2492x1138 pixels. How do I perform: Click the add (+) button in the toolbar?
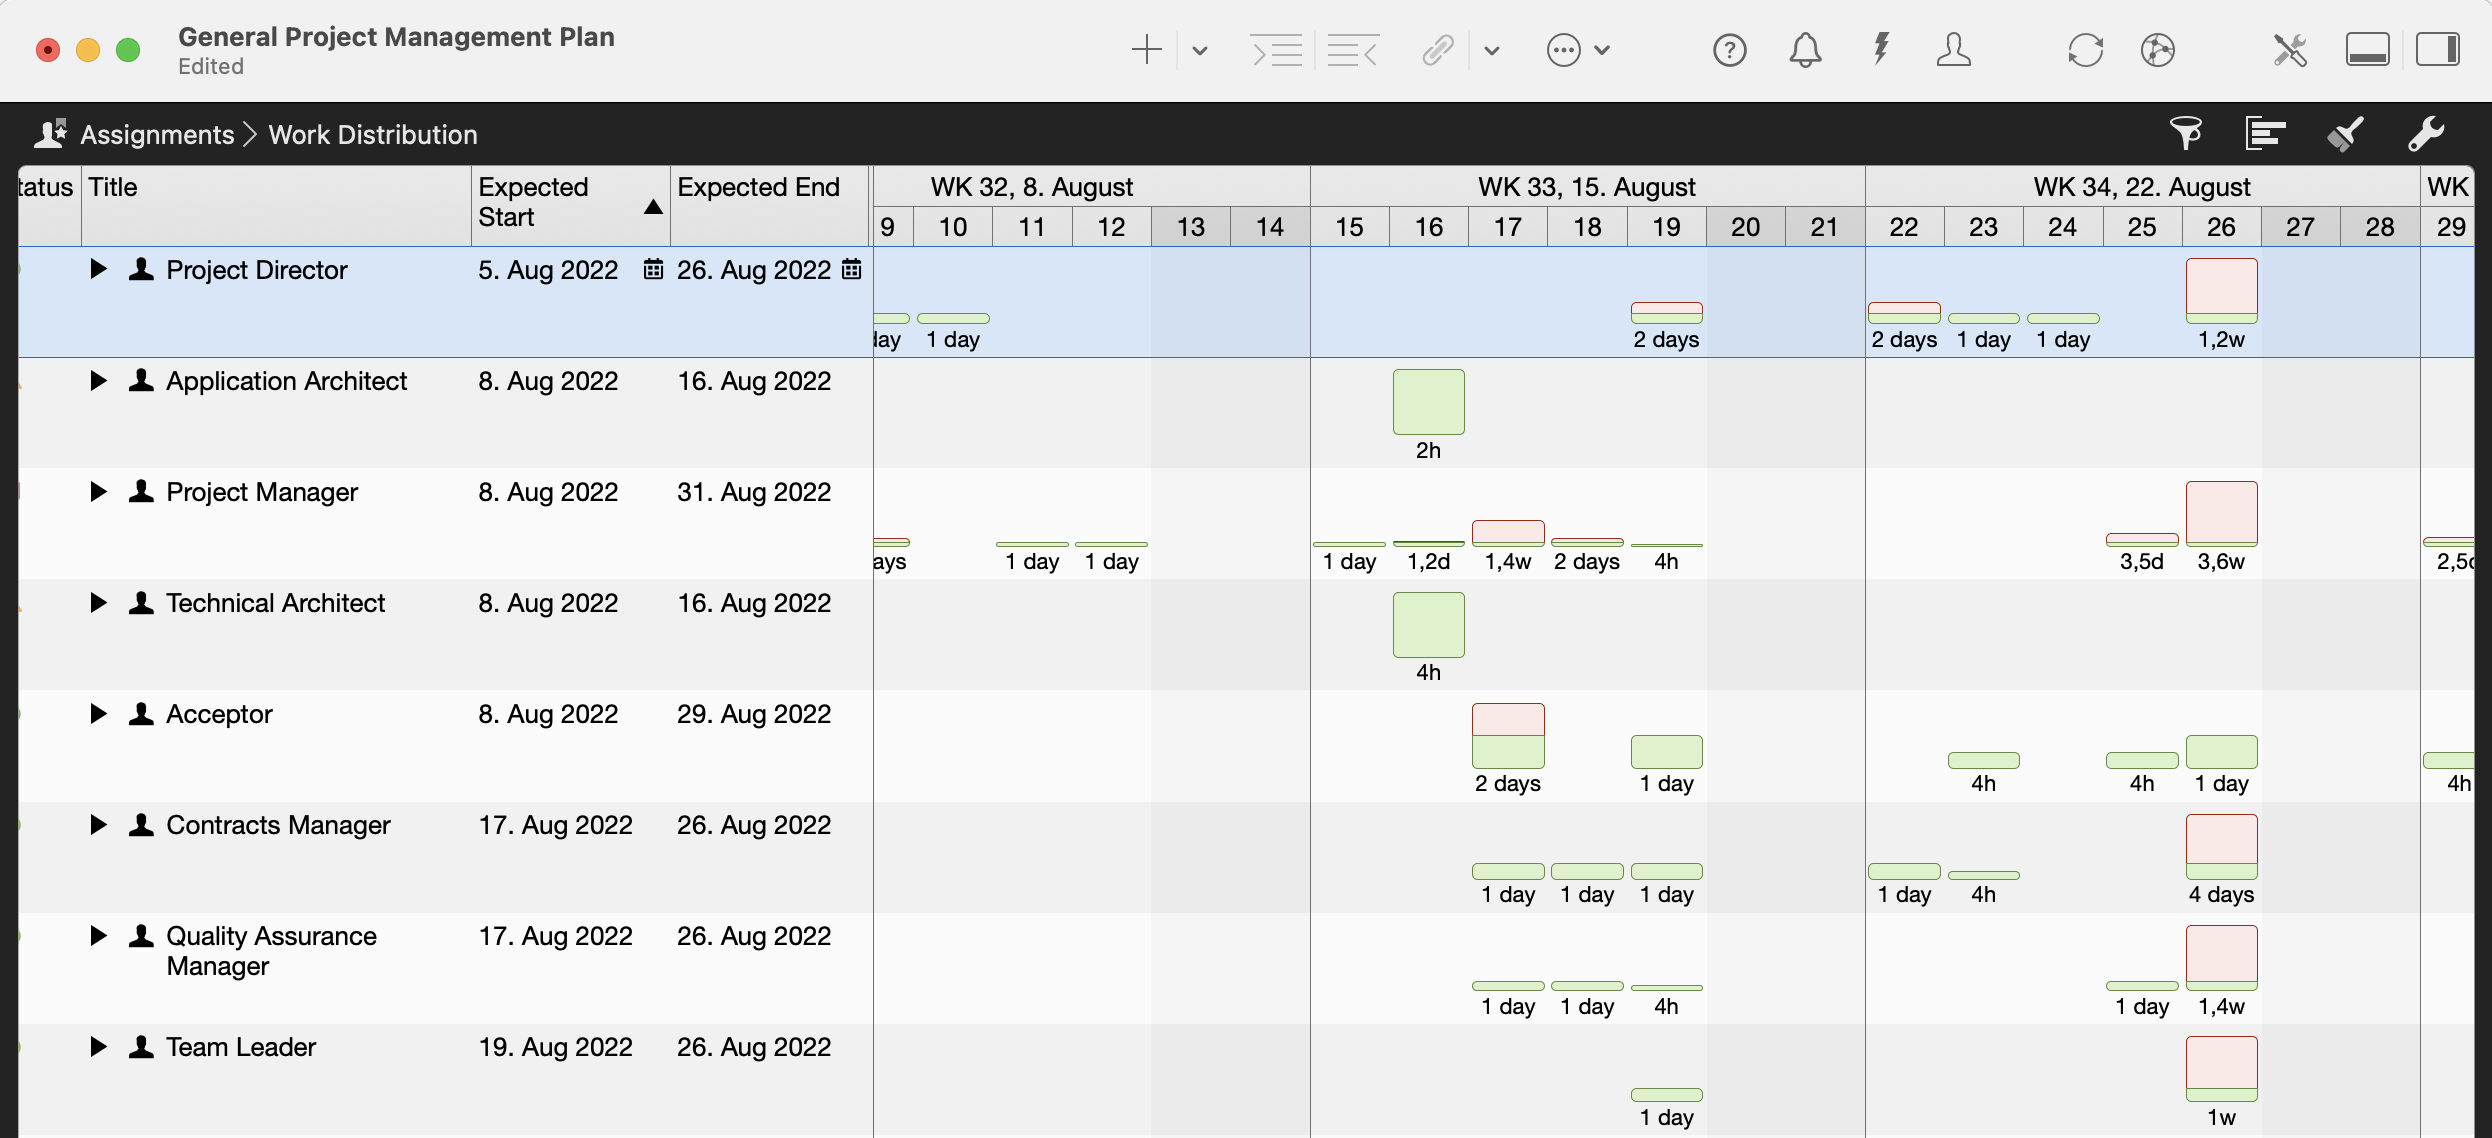click(1146, 50)
